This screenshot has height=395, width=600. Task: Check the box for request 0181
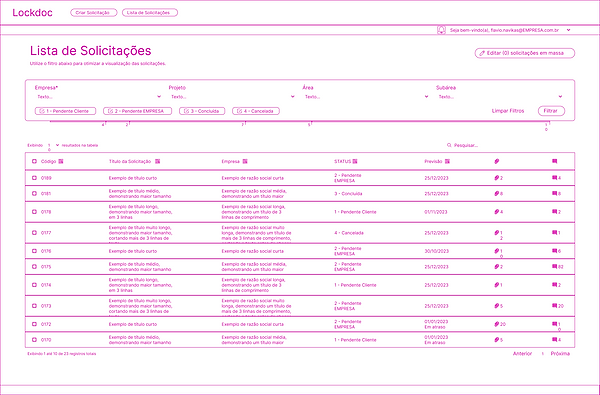click(34, 194)
